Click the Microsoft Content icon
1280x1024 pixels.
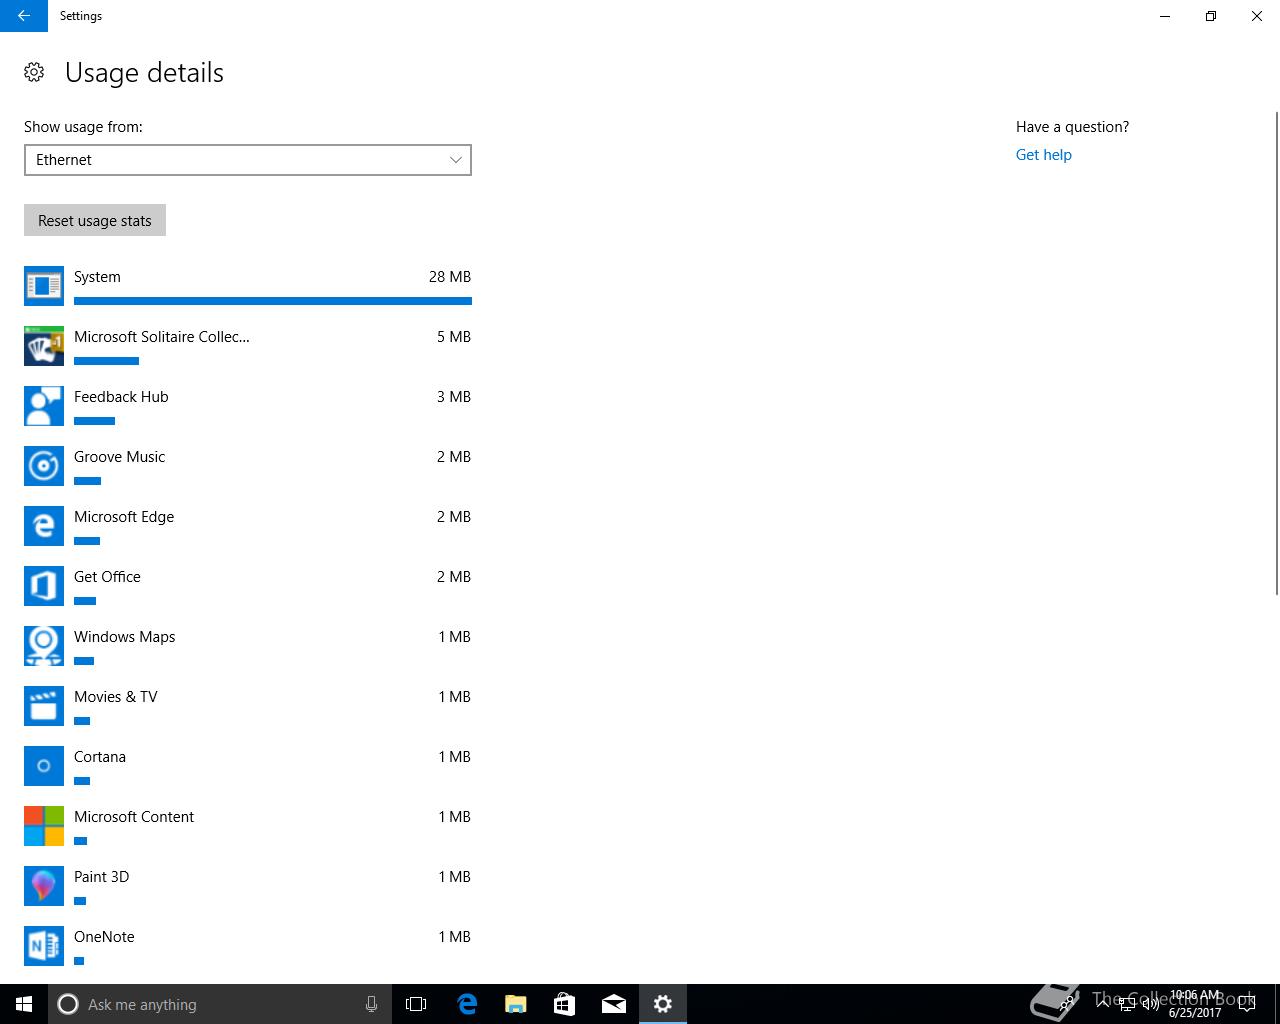point(44,826)
